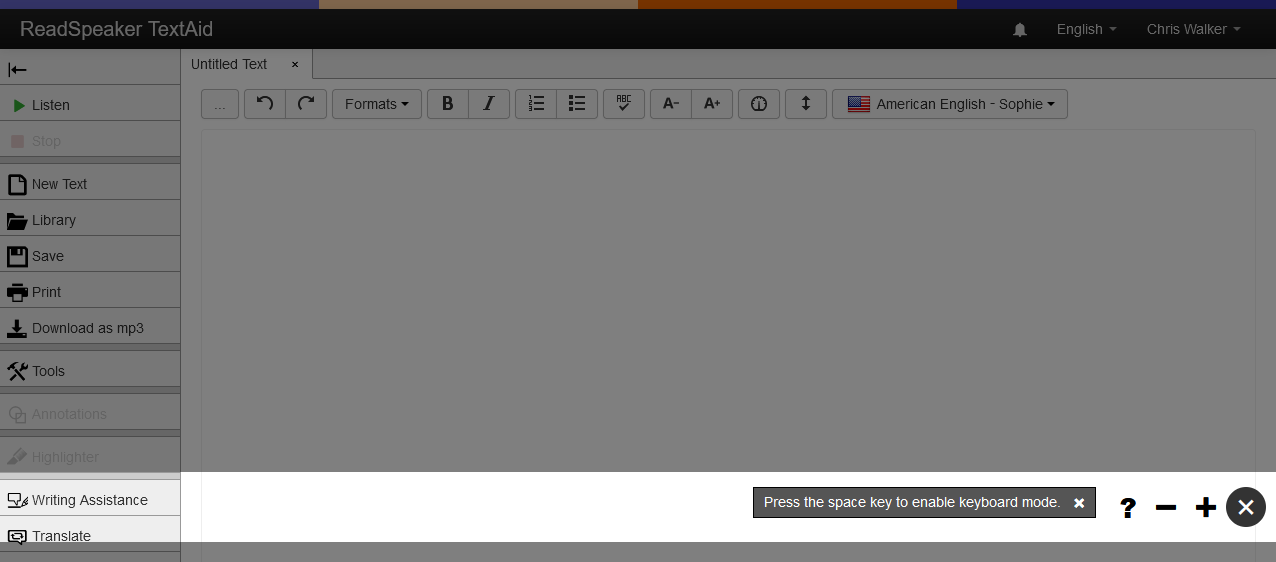
Task: Show more toolbar options with ellipsis button
Action: tap(220, 104)
